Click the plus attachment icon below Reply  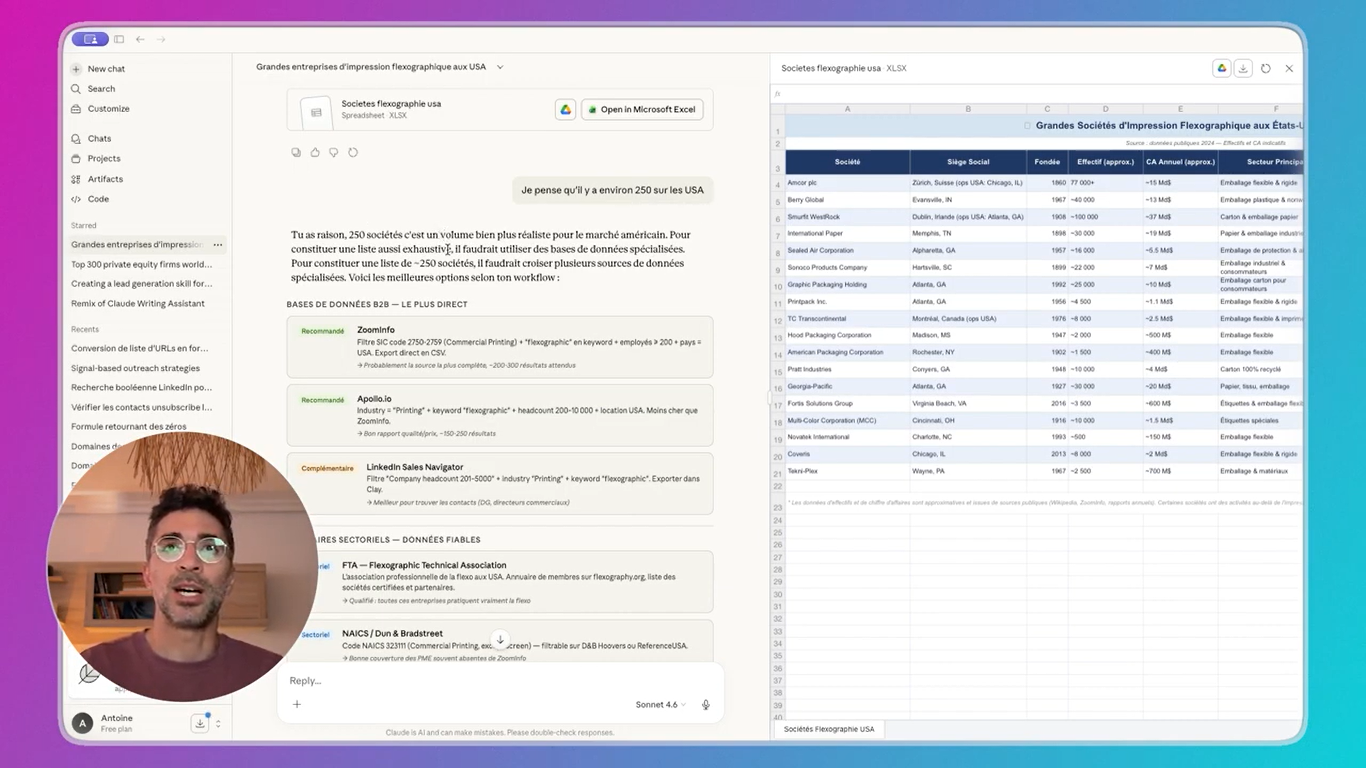coord(297,705)
